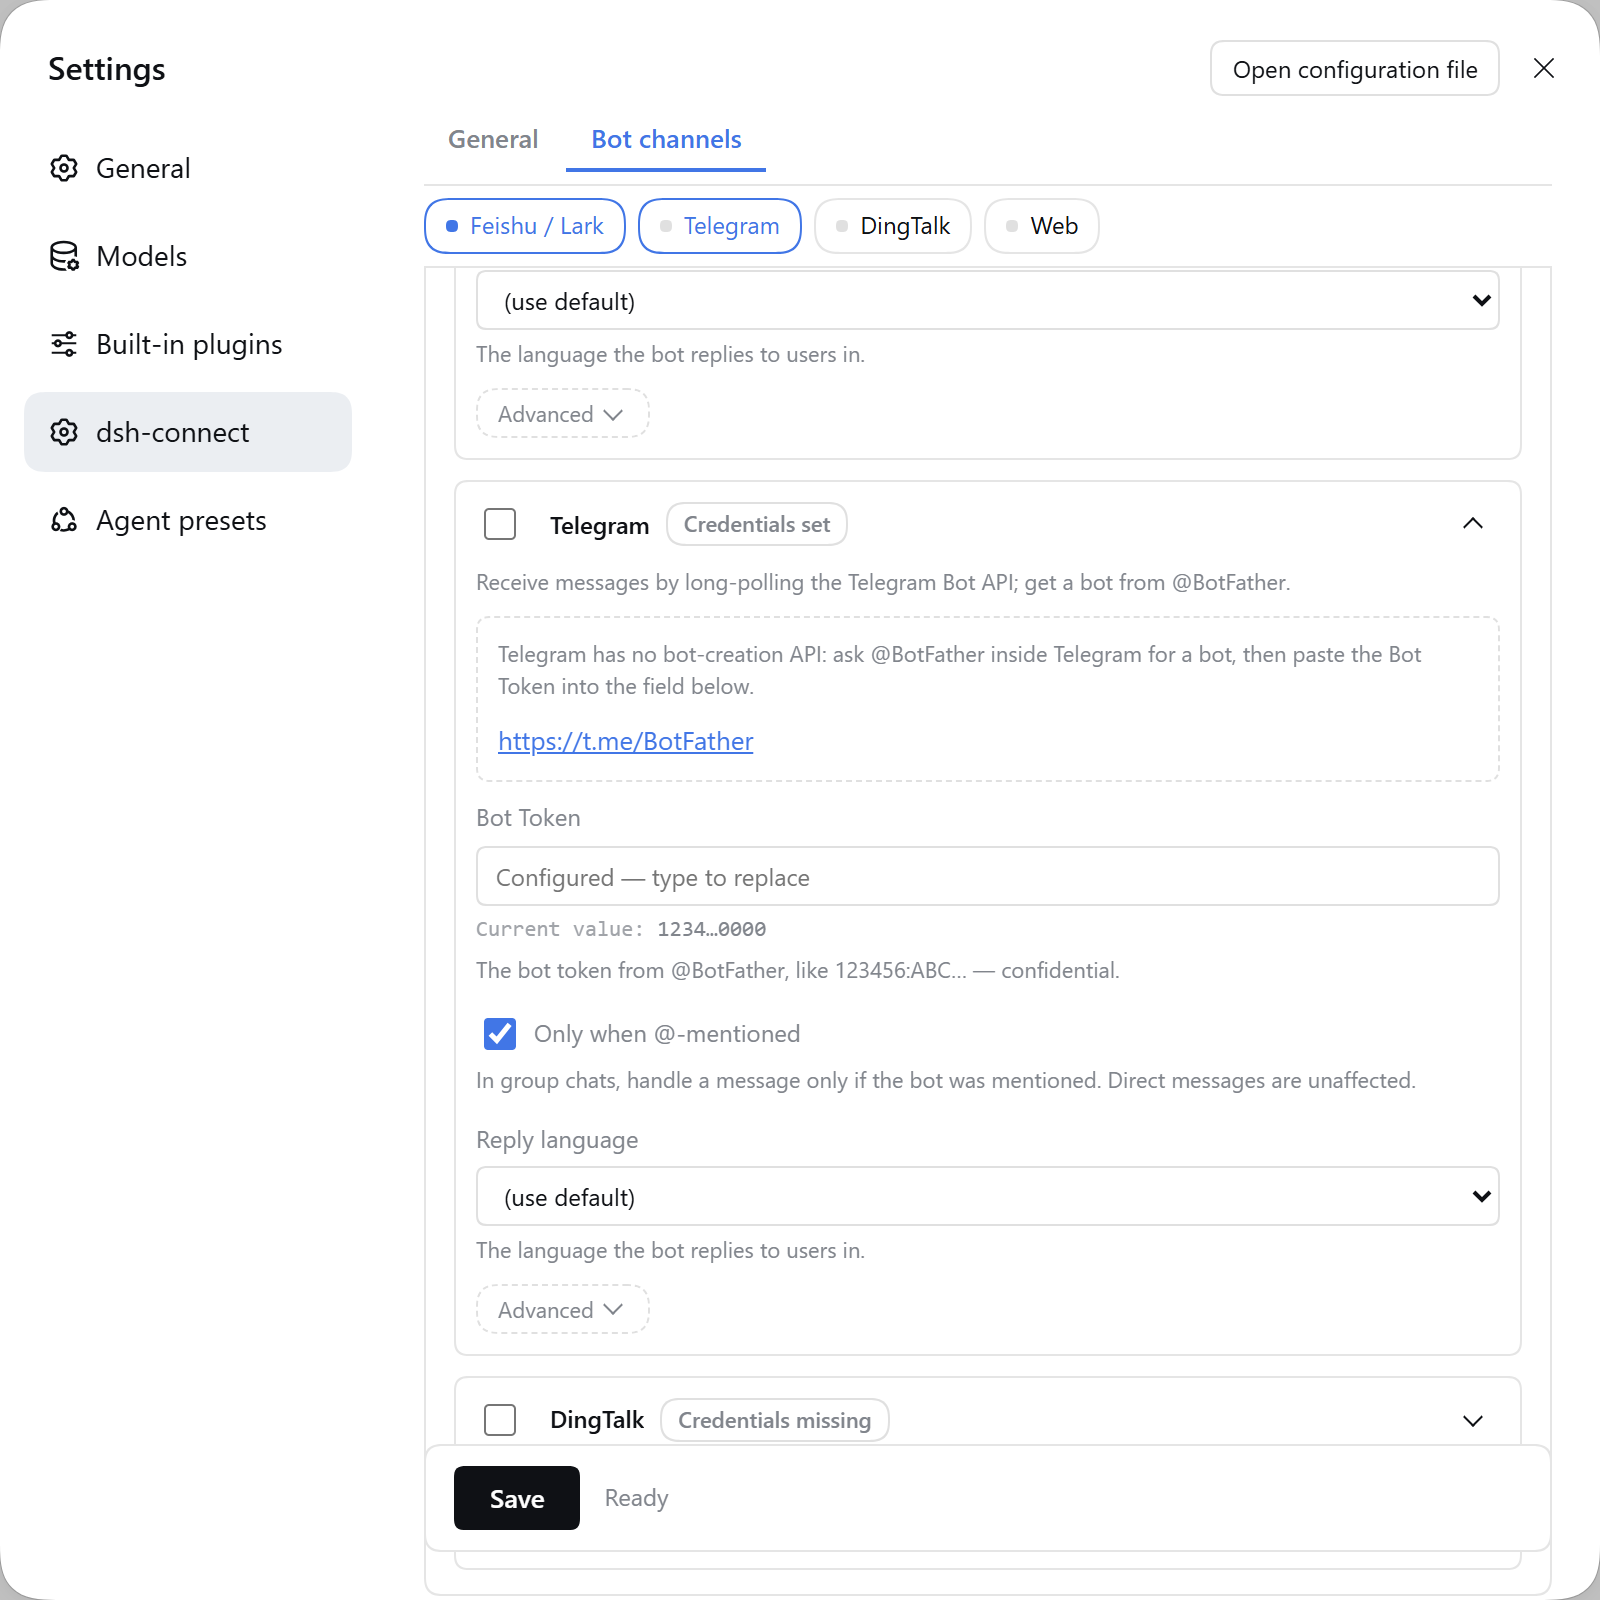Click the Credentials missing badge
The image size is (1600, 1600).
pyautogui.click(x=775, y=1420)
